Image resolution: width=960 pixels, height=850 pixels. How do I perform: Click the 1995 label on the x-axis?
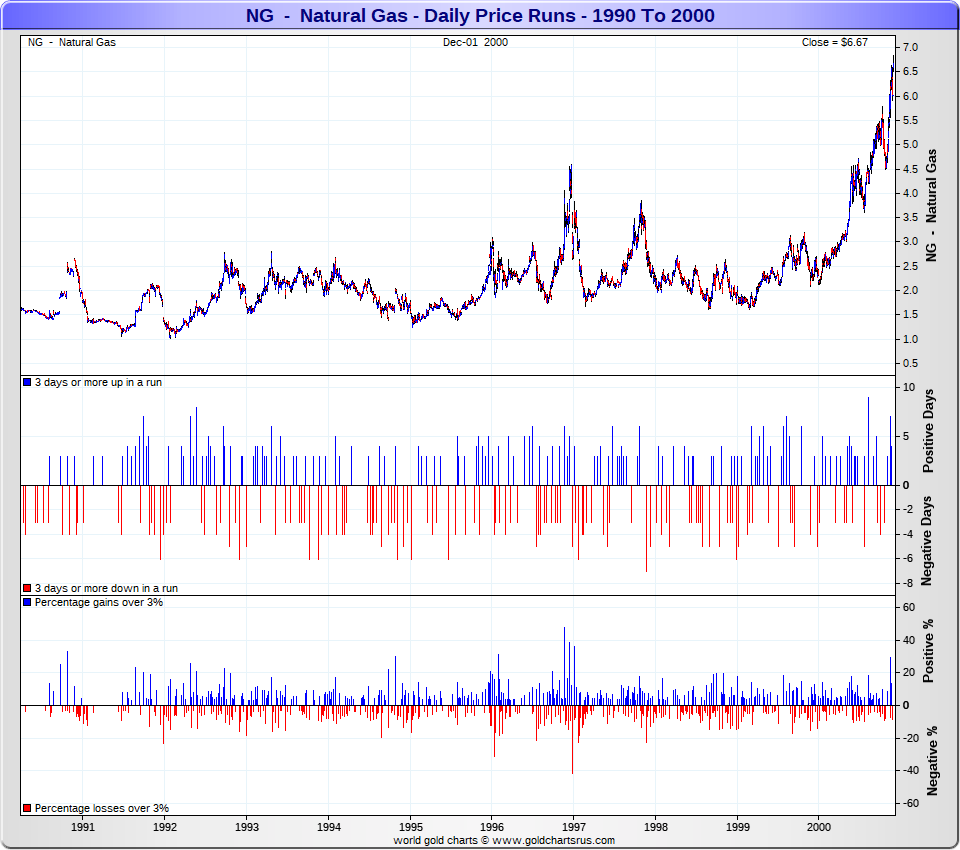pyautogui.click(x=411, y=827)
